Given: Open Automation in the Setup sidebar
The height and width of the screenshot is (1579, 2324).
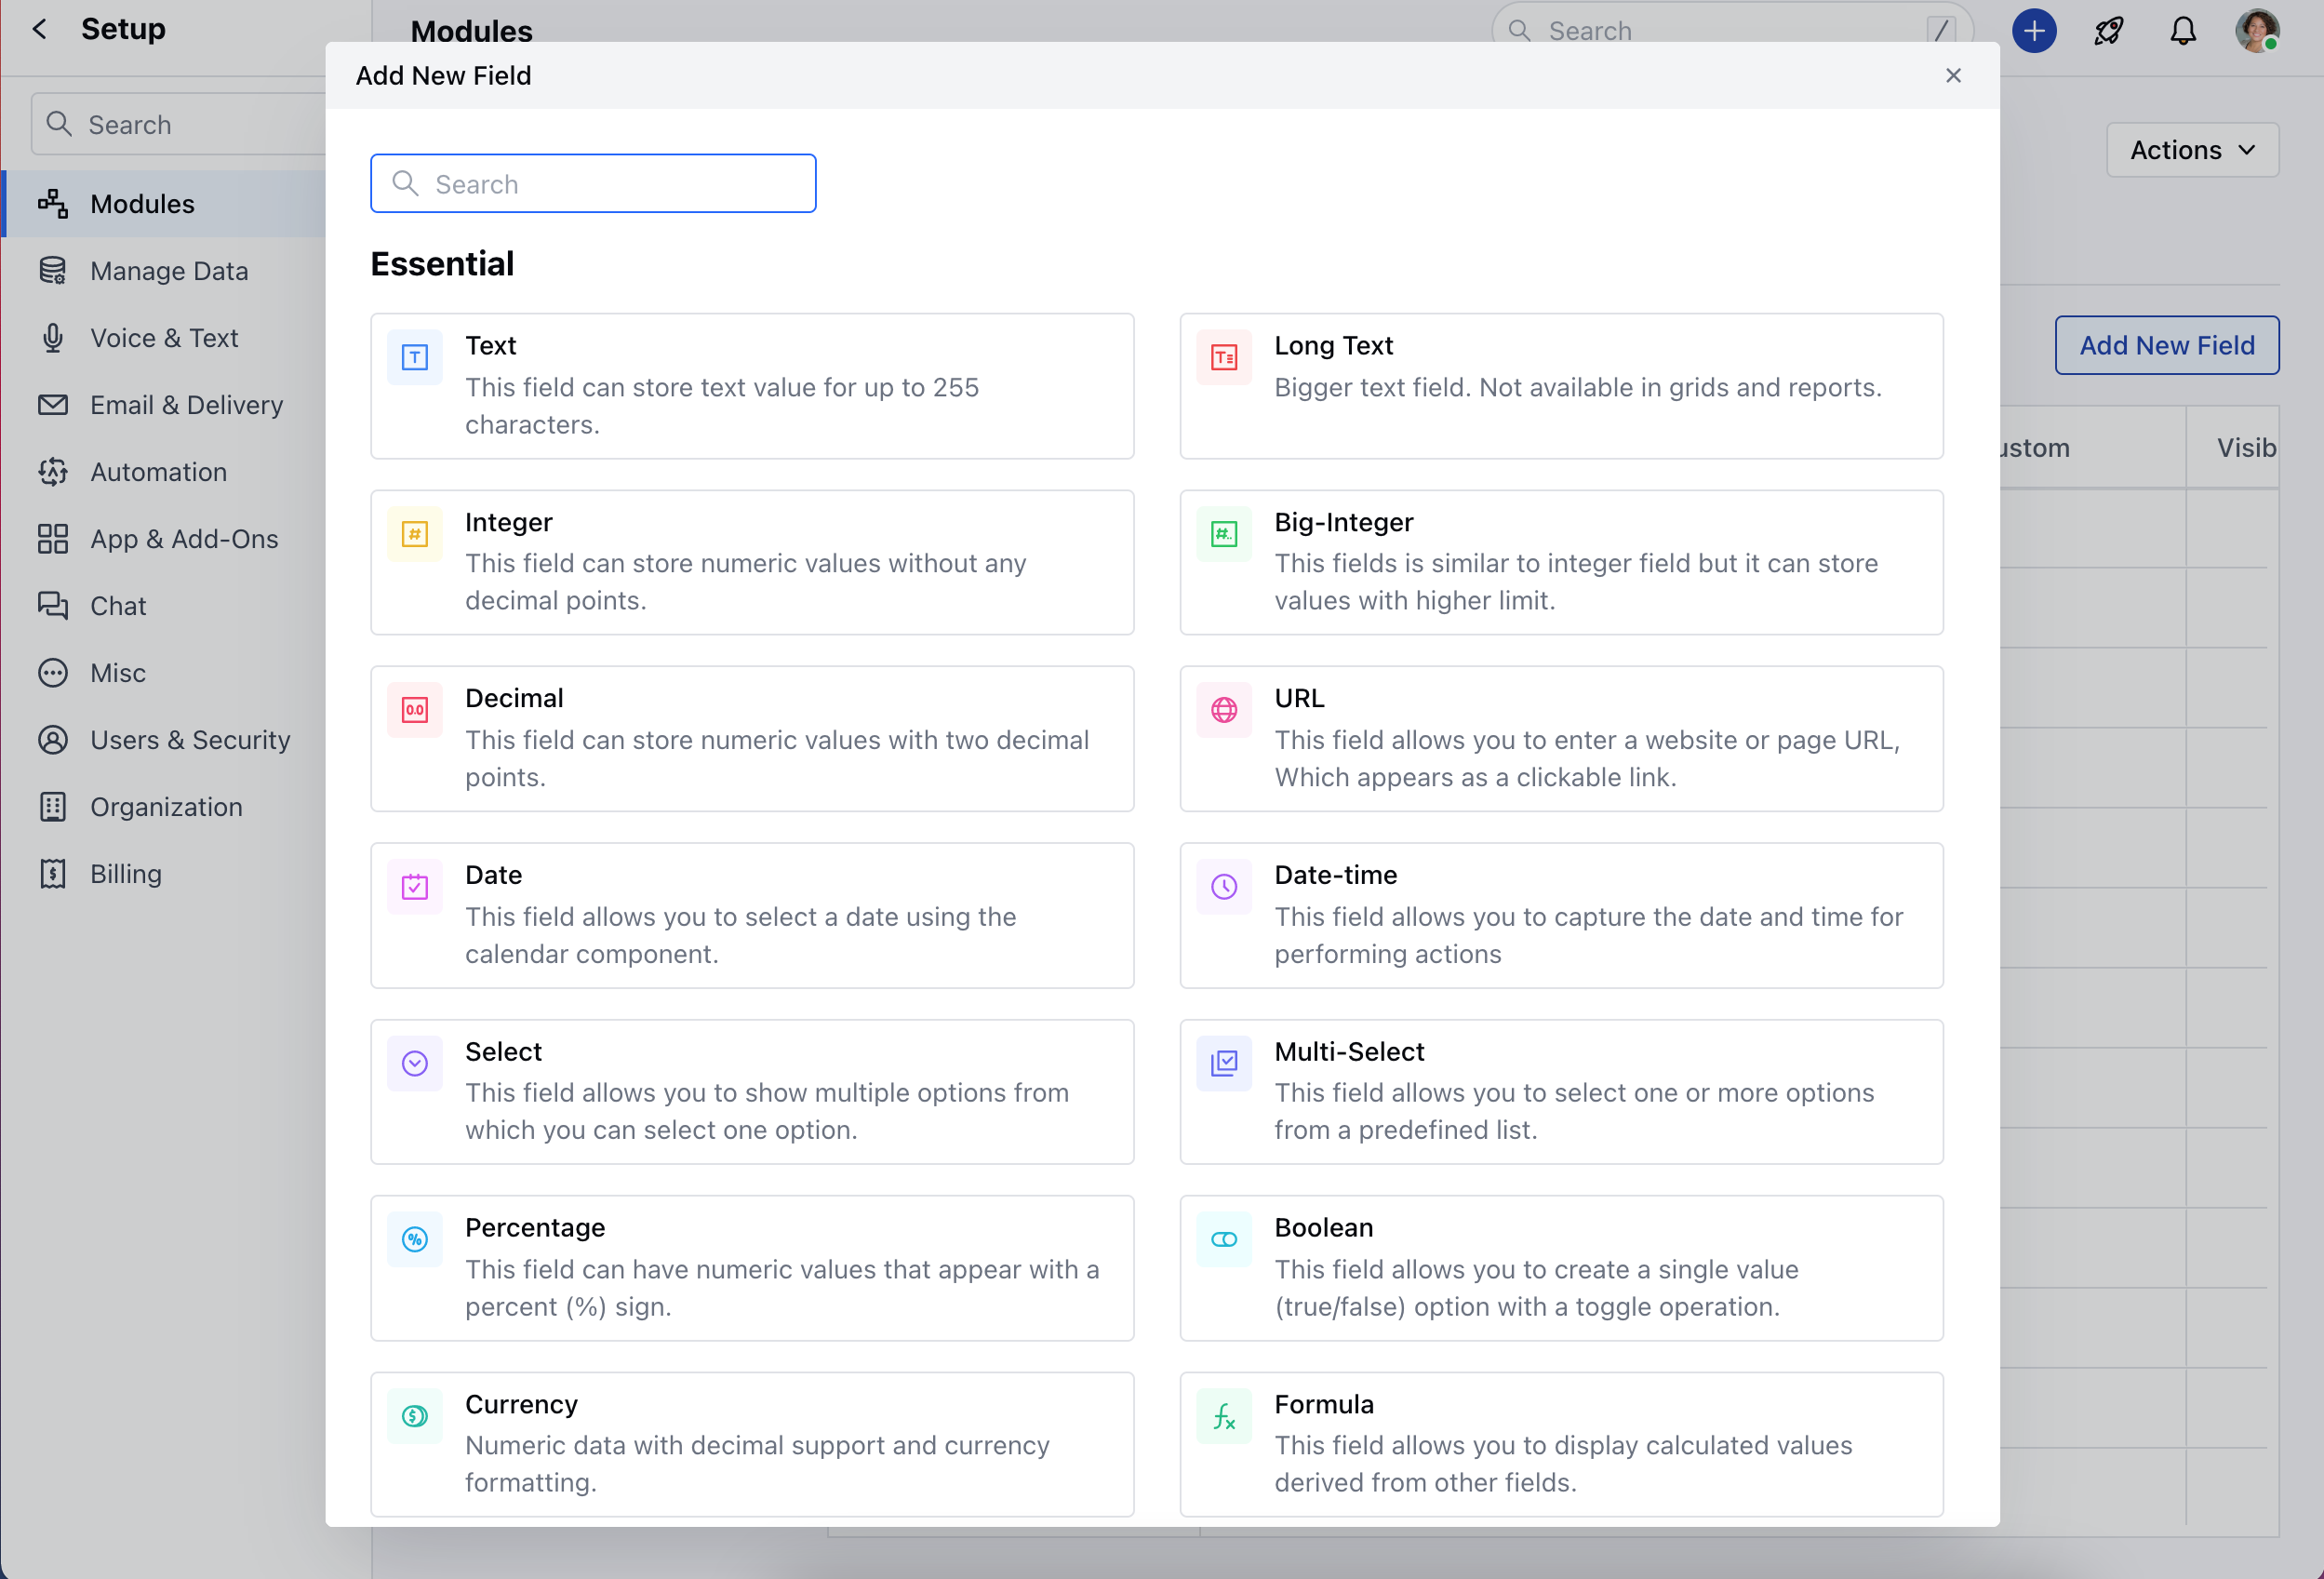Looking at the screenshot, I should coord(158,472).
